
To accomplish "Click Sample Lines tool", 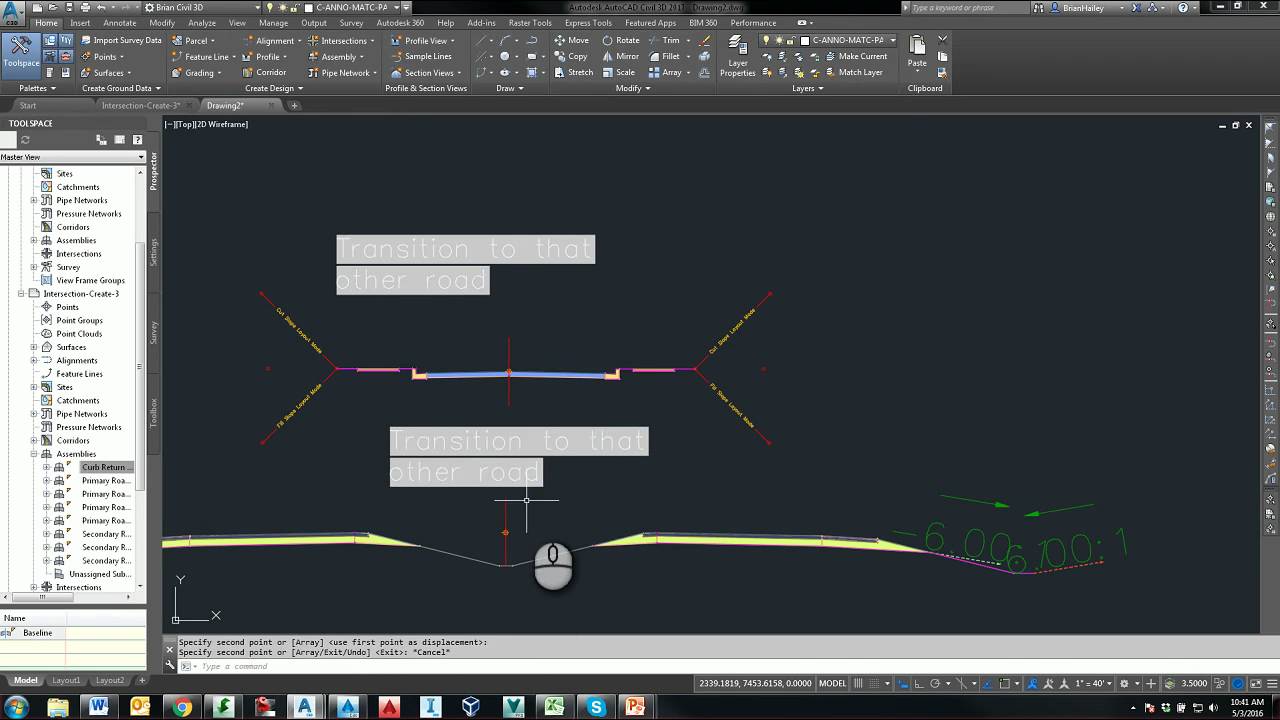I will point(421,56).
